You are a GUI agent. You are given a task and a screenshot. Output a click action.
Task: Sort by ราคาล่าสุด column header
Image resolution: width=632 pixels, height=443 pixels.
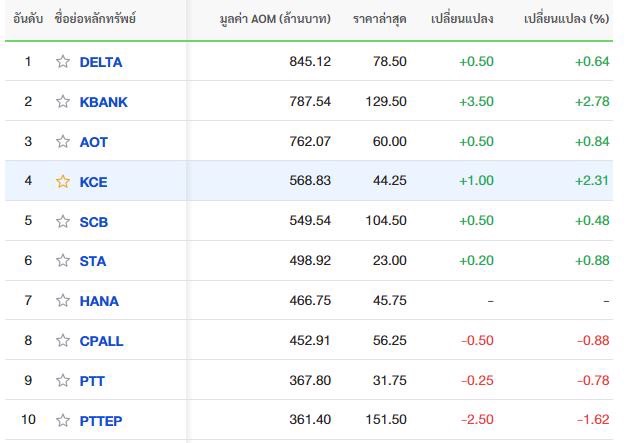(380, 19)
